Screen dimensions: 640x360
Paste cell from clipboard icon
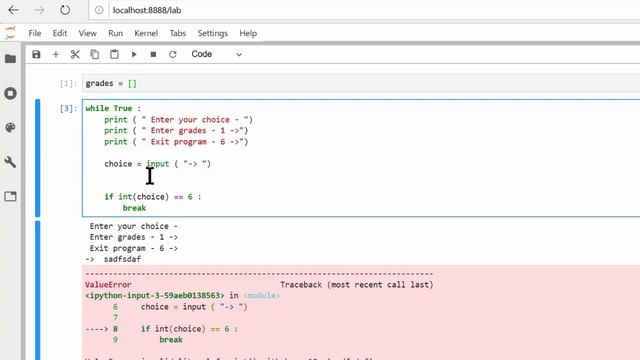tap(114, 54)
